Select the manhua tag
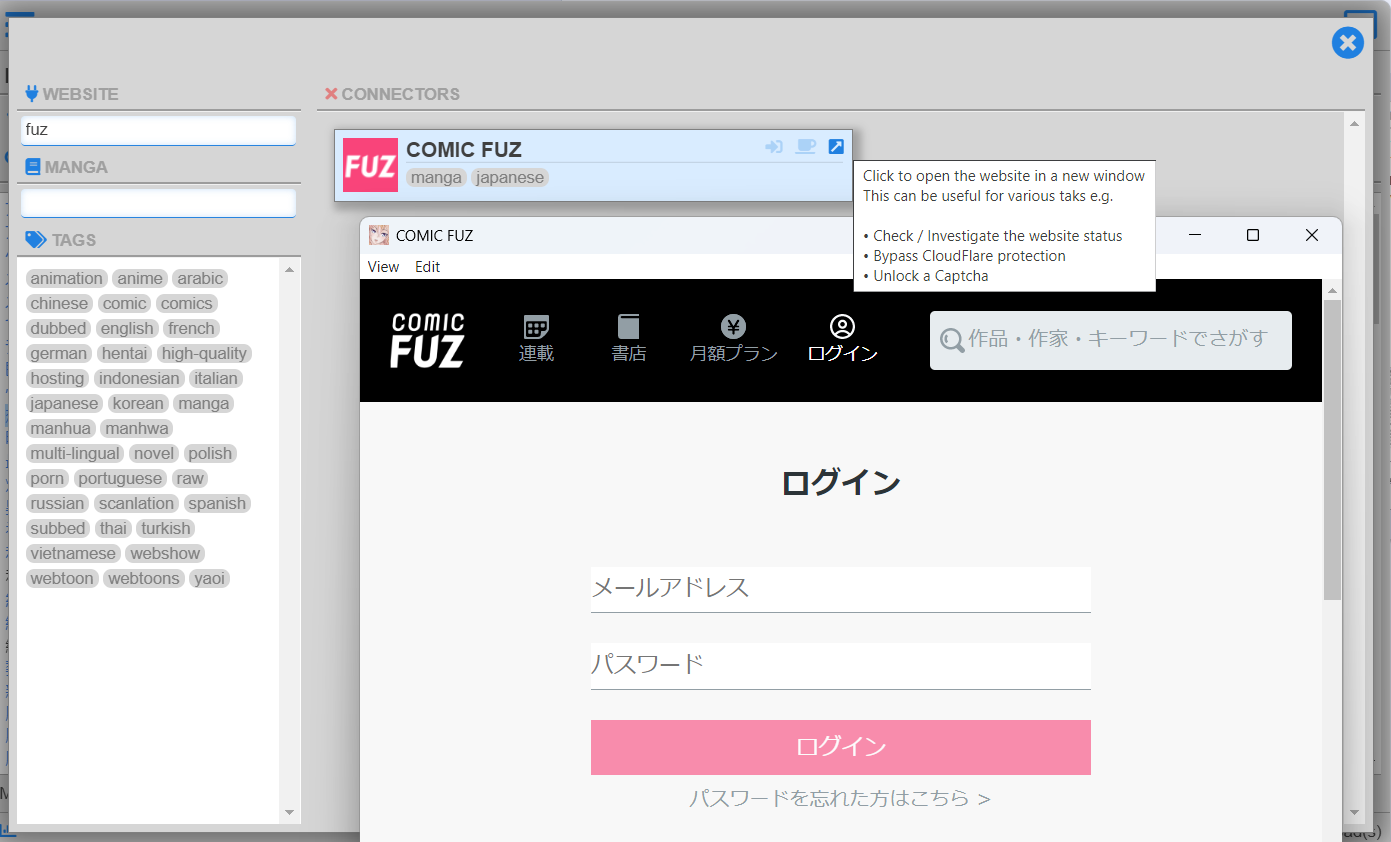The image size is (1391, 842). [x=61, y=428]
